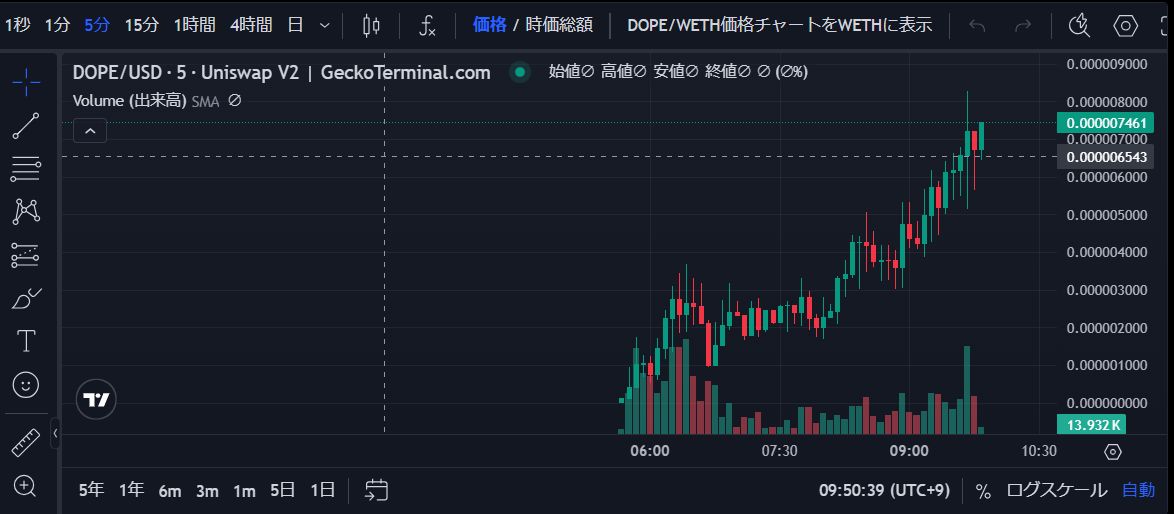Open the quick search lightning icon
The width and height of the screenshot is (1174, 514).
(1079, 25)
